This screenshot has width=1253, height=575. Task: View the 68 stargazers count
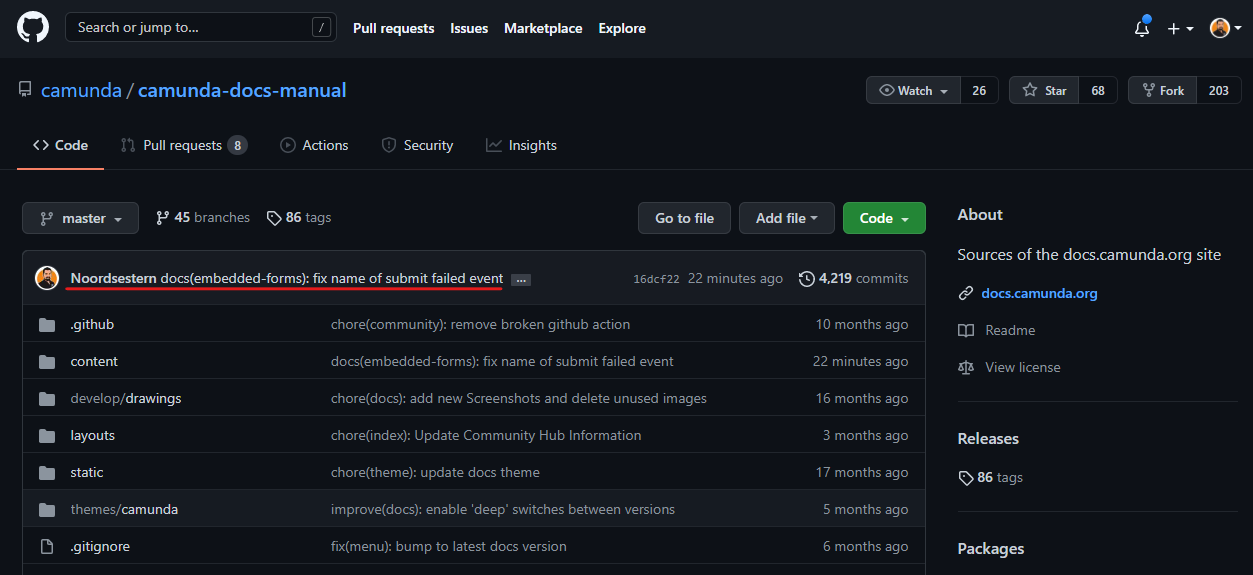(x=1098, y=90)
